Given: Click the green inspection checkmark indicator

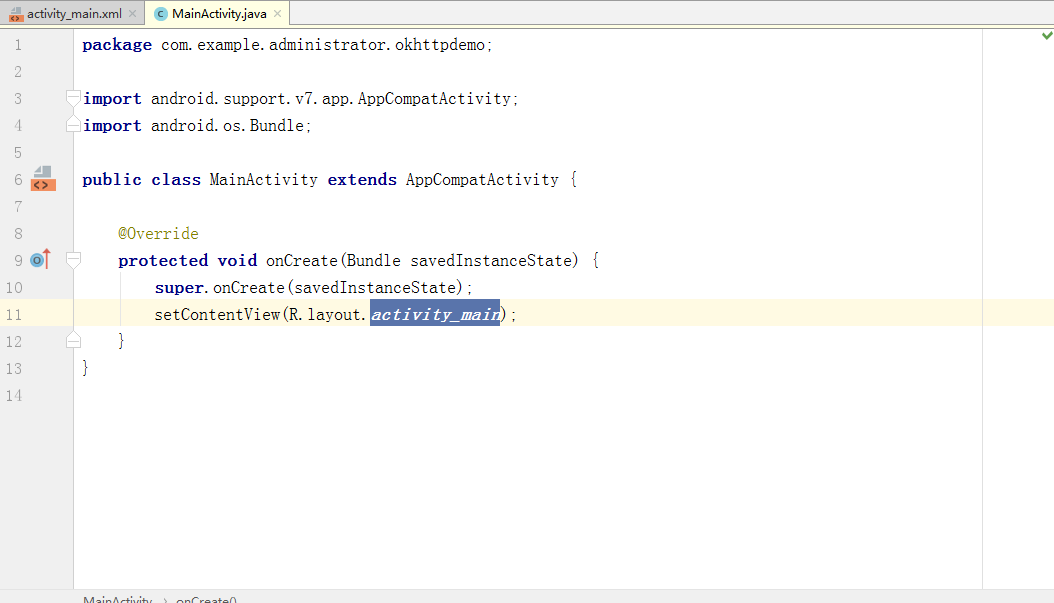Looking at the screenshot, I should [1047, 35].
